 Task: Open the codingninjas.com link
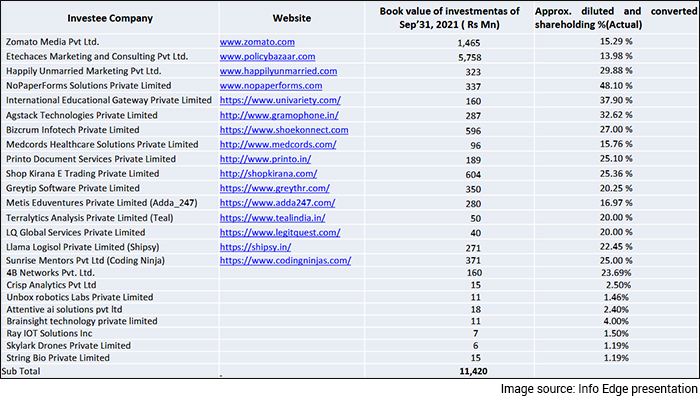coord(285,260)
